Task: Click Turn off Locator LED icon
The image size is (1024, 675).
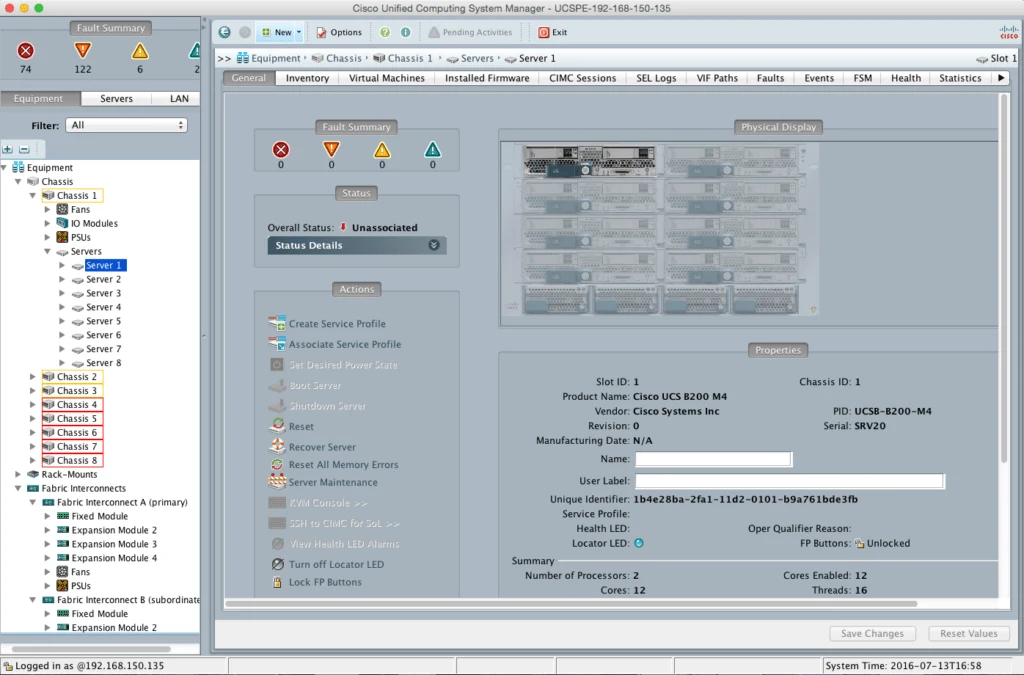Action: (x=278, y=564)
